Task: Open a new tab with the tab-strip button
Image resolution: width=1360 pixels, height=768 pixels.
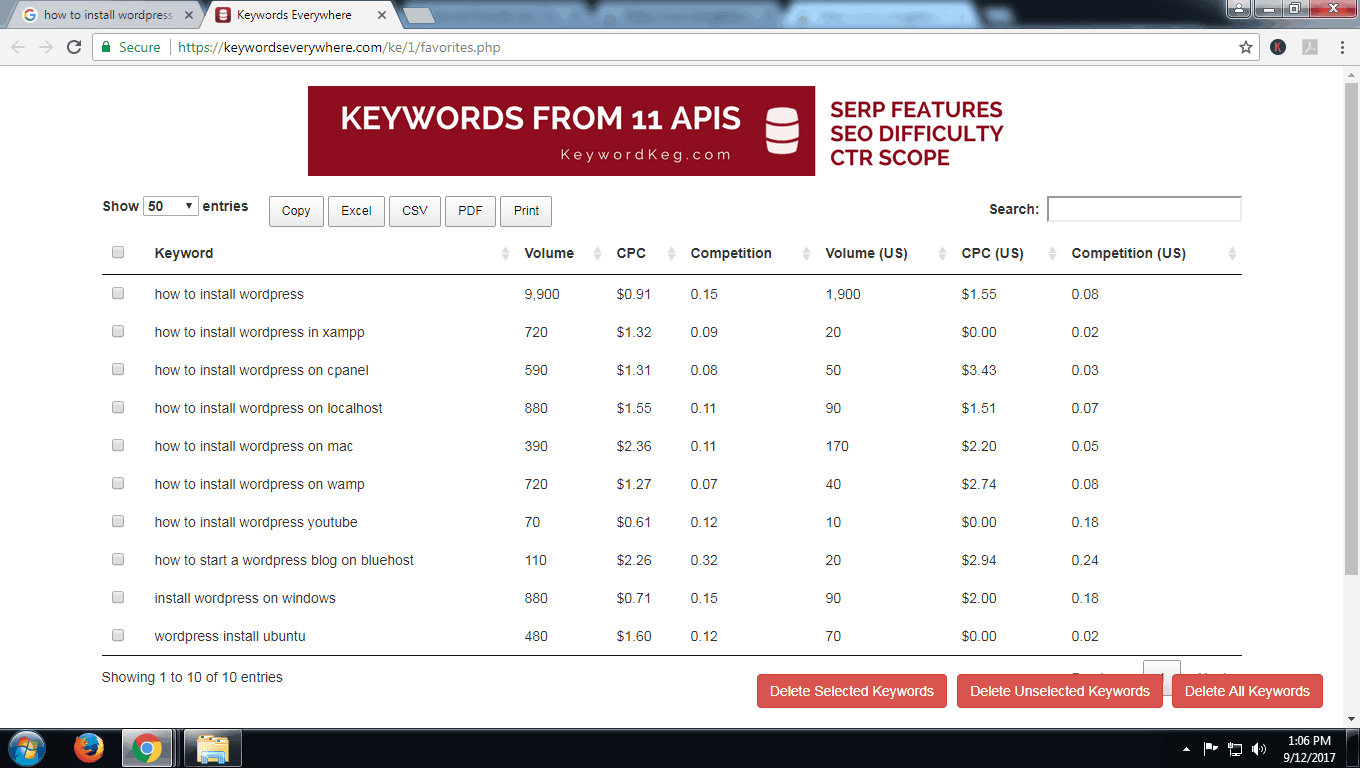Action: coord(418,15)
